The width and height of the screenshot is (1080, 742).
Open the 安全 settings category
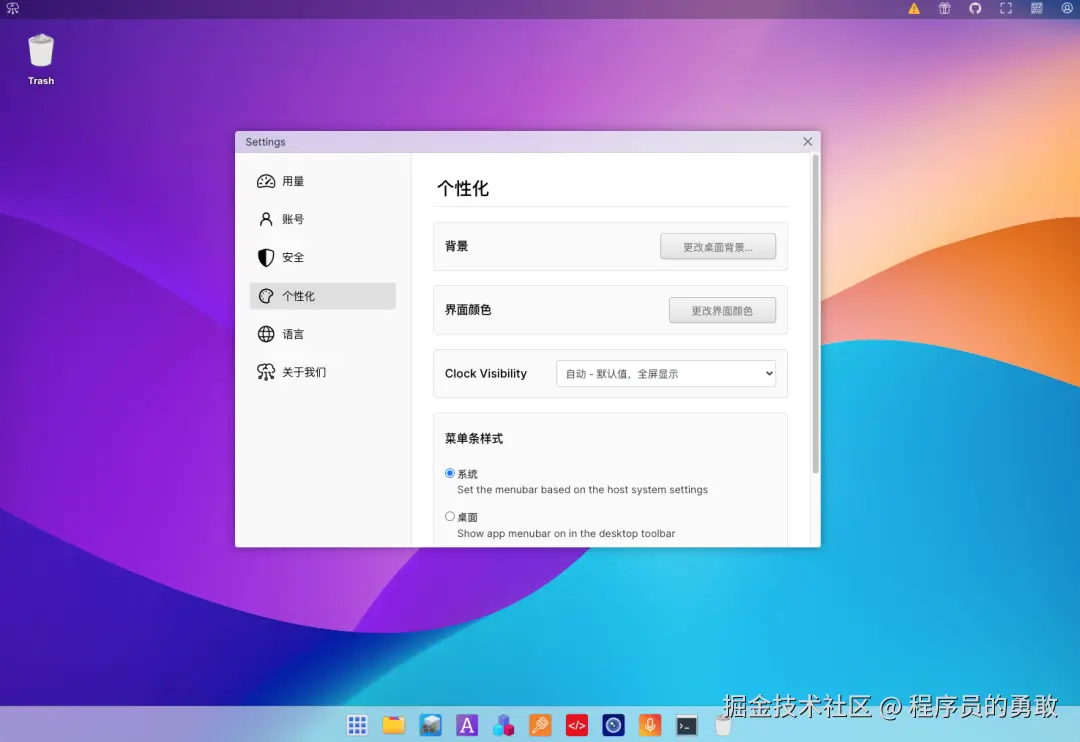[x=292, y=257]
